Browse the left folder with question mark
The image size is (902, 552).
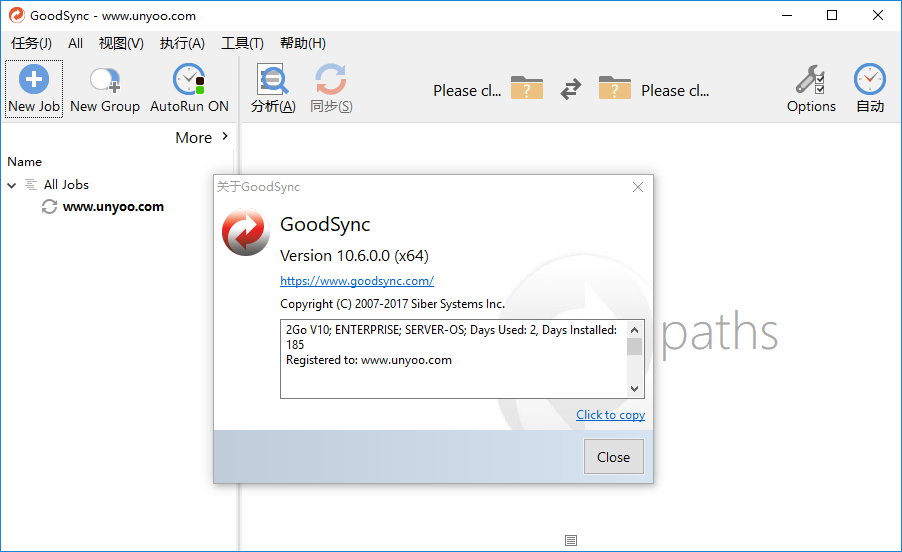point(526,88)
